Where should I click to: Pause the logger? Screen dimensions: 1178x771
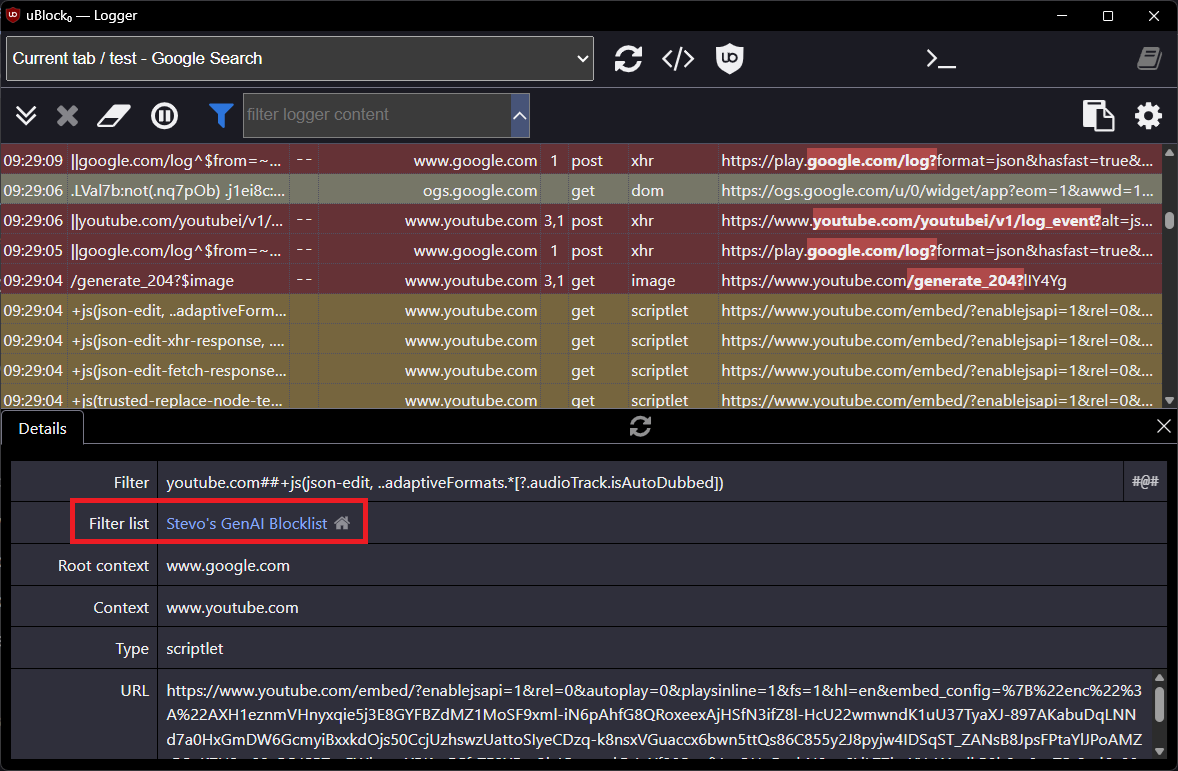click(165, 116)
